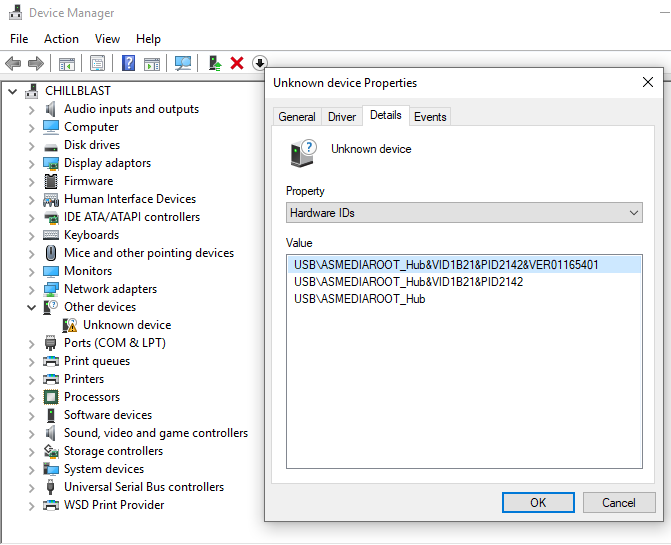Collapse the Other devices category
Viewport: 671px width, 545px height.
tap(31, 307)
